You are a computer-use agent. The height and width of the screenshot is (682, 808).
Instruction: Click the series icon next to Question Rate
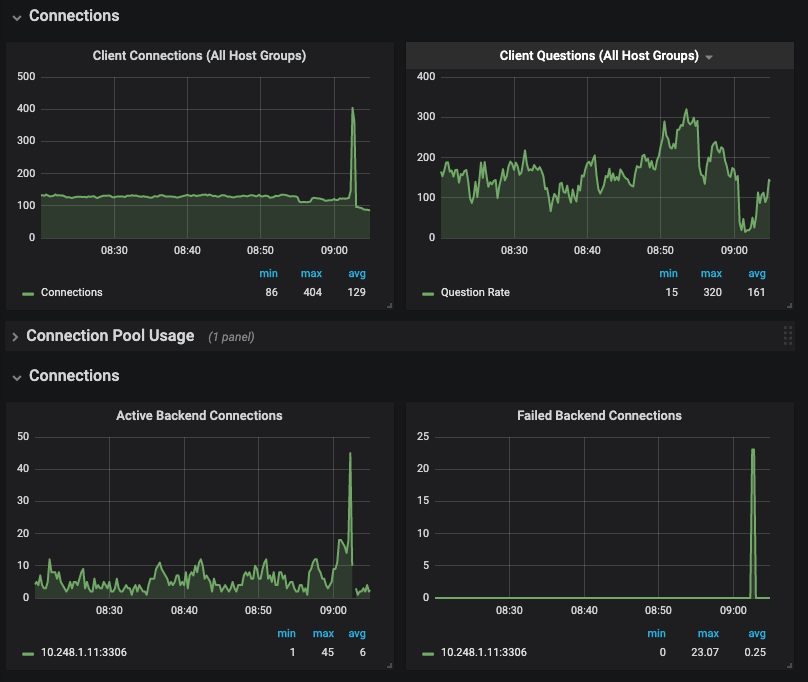tap(427, 292)
